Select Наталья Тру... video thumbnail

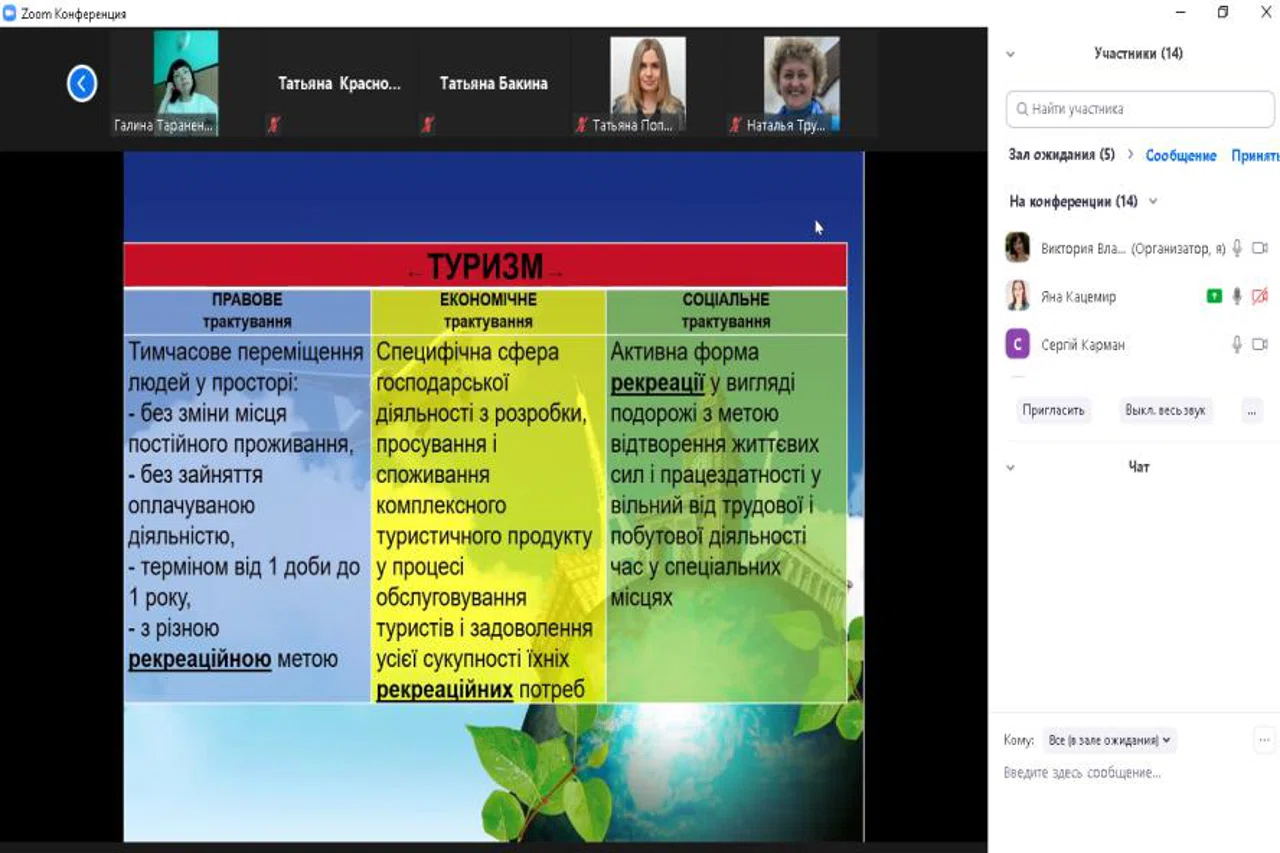click(801, 83)
